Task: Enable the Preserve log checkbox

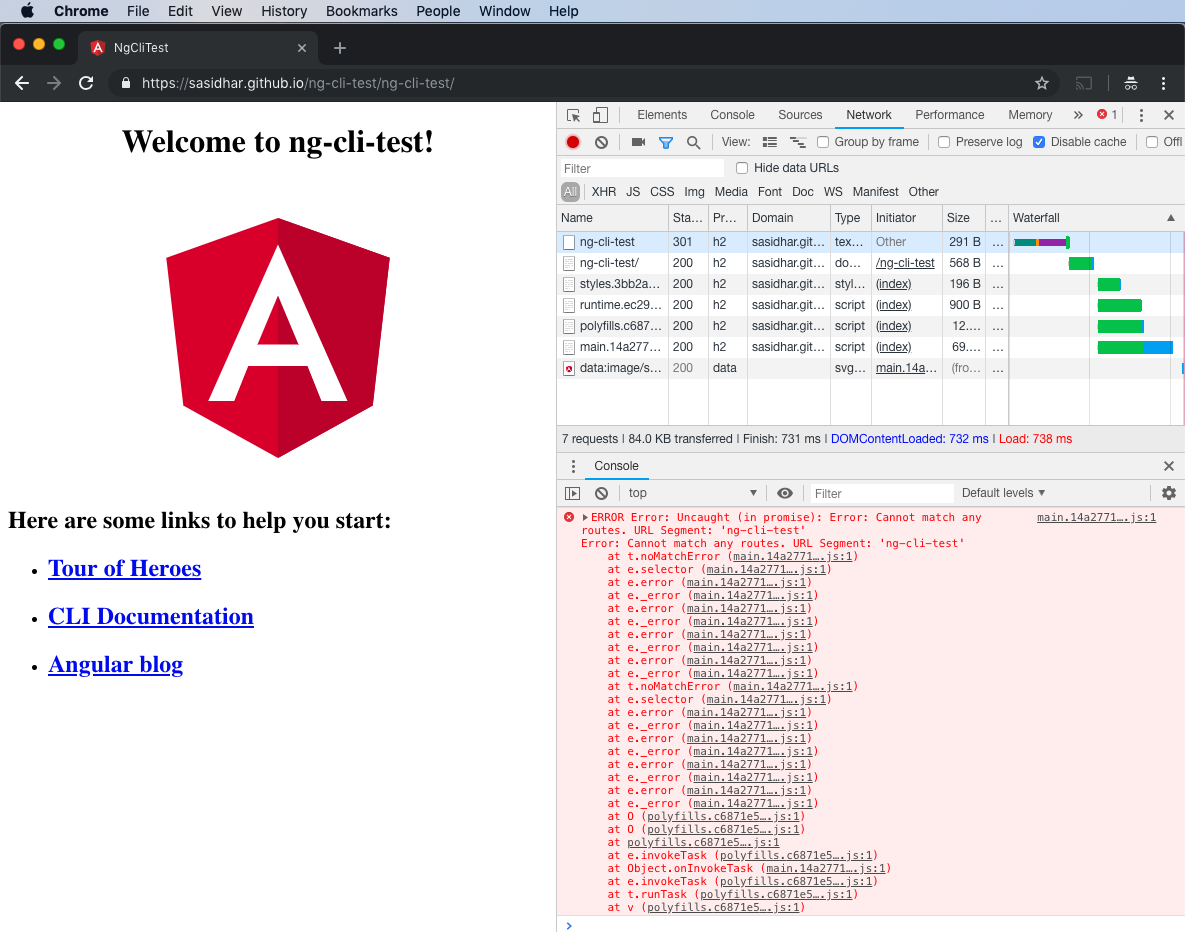Action: tap(944, 142)
